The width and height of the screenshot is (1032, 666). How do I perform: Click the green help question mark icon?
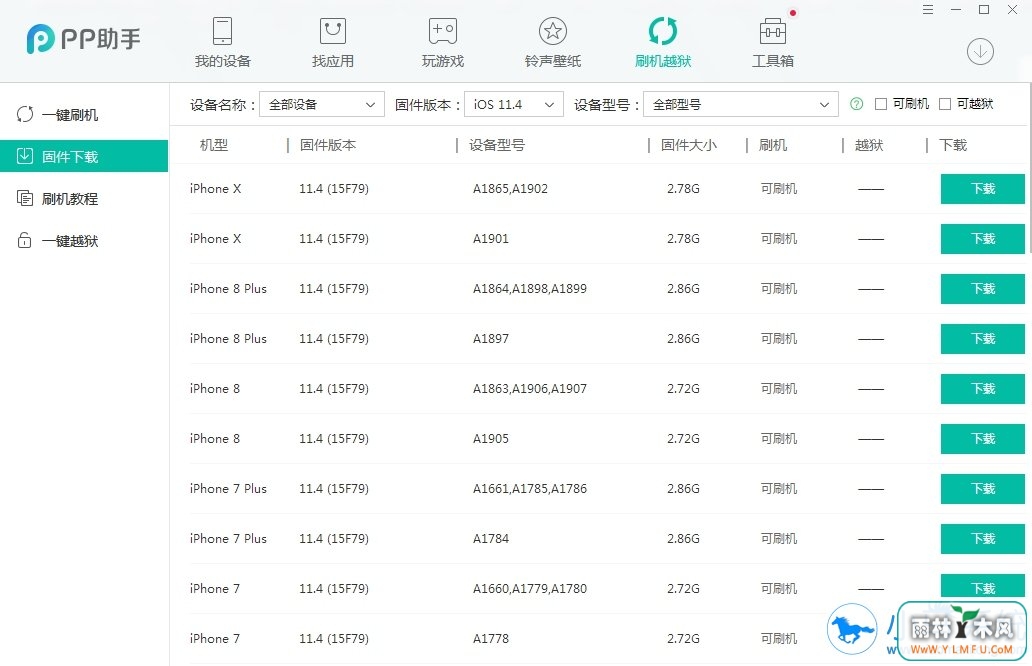tap(856, 104)
